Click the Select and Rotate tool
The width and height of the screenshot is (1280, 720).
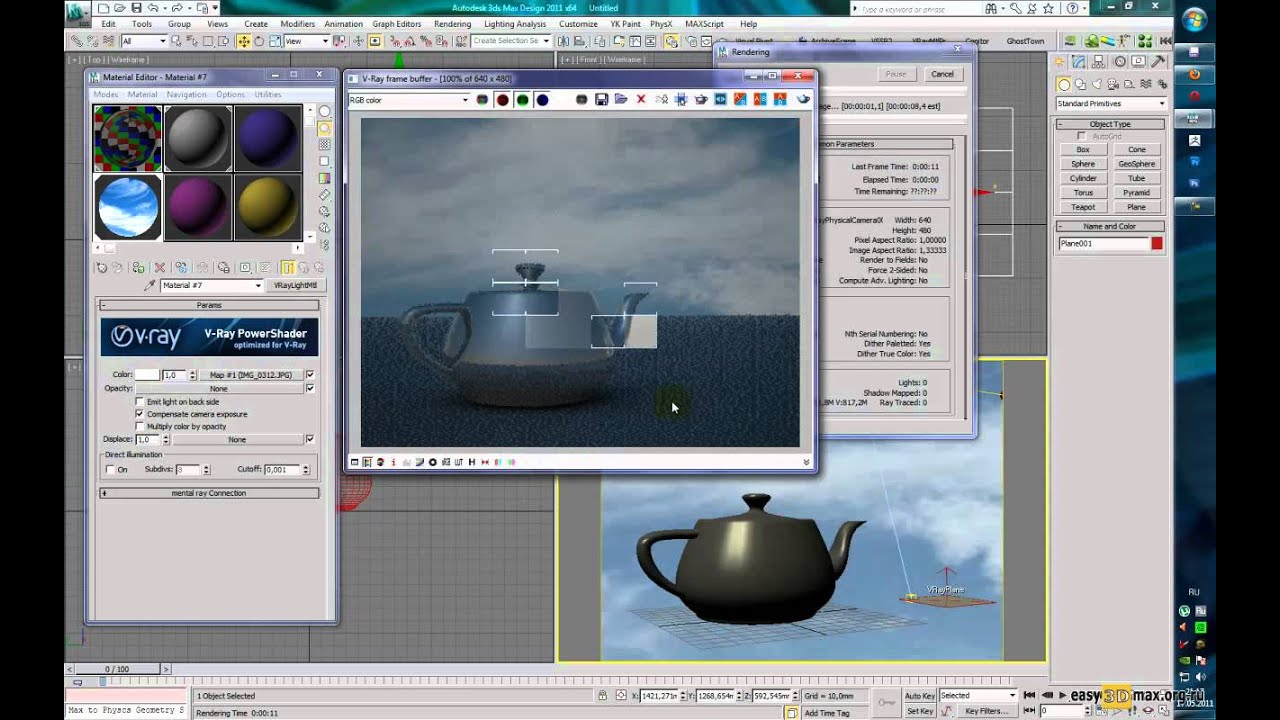pos(259,41)
